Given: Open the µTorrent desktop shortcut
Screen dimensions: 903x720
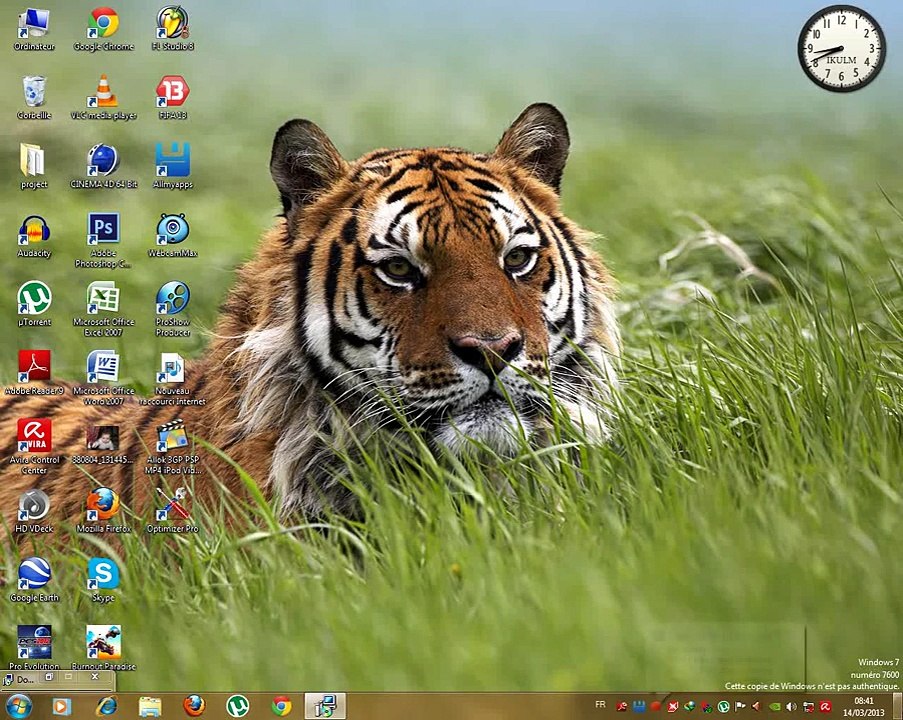Looking at the screenshot, I should click(34, 298).
